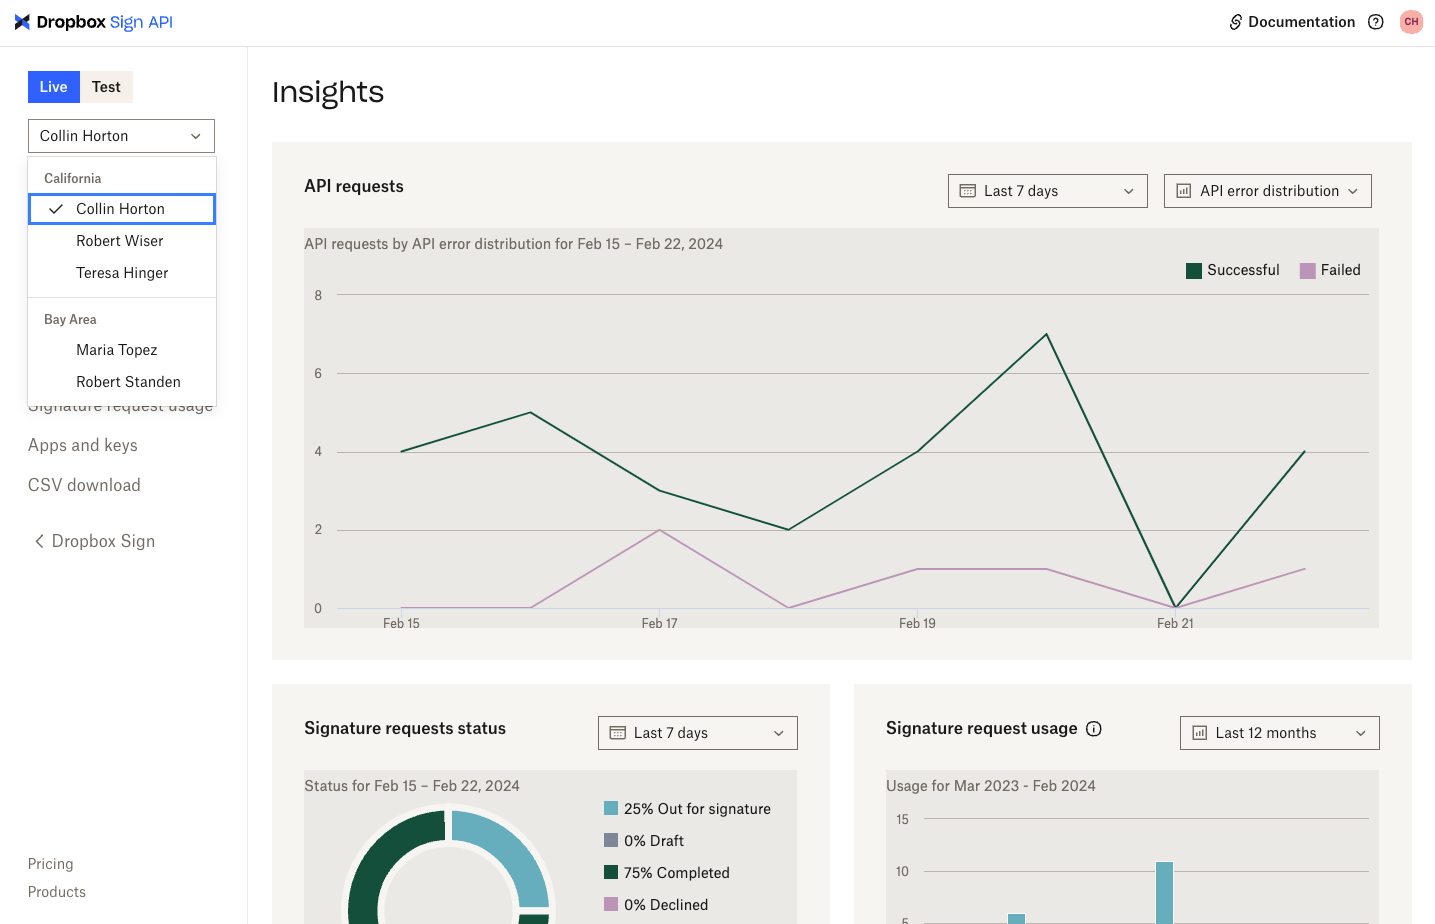This screenshot has height=924, width=1435.
Task: Click the back chevron beside Dropbox Sign
Action: [x=39, y=541]
